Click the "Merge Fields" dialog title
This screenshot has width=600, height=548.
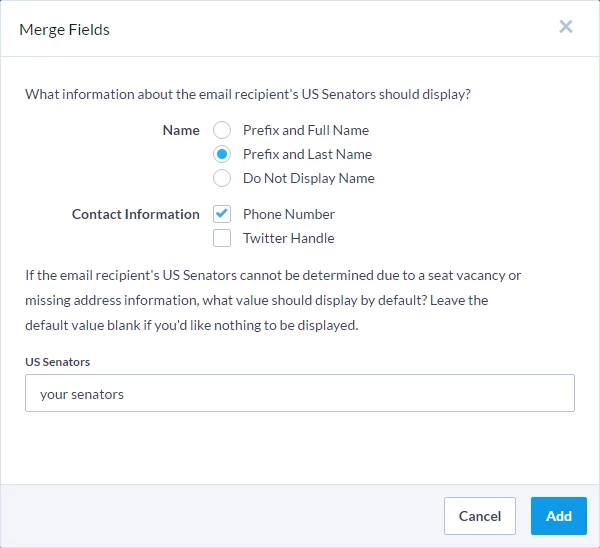tap(65, 29)
